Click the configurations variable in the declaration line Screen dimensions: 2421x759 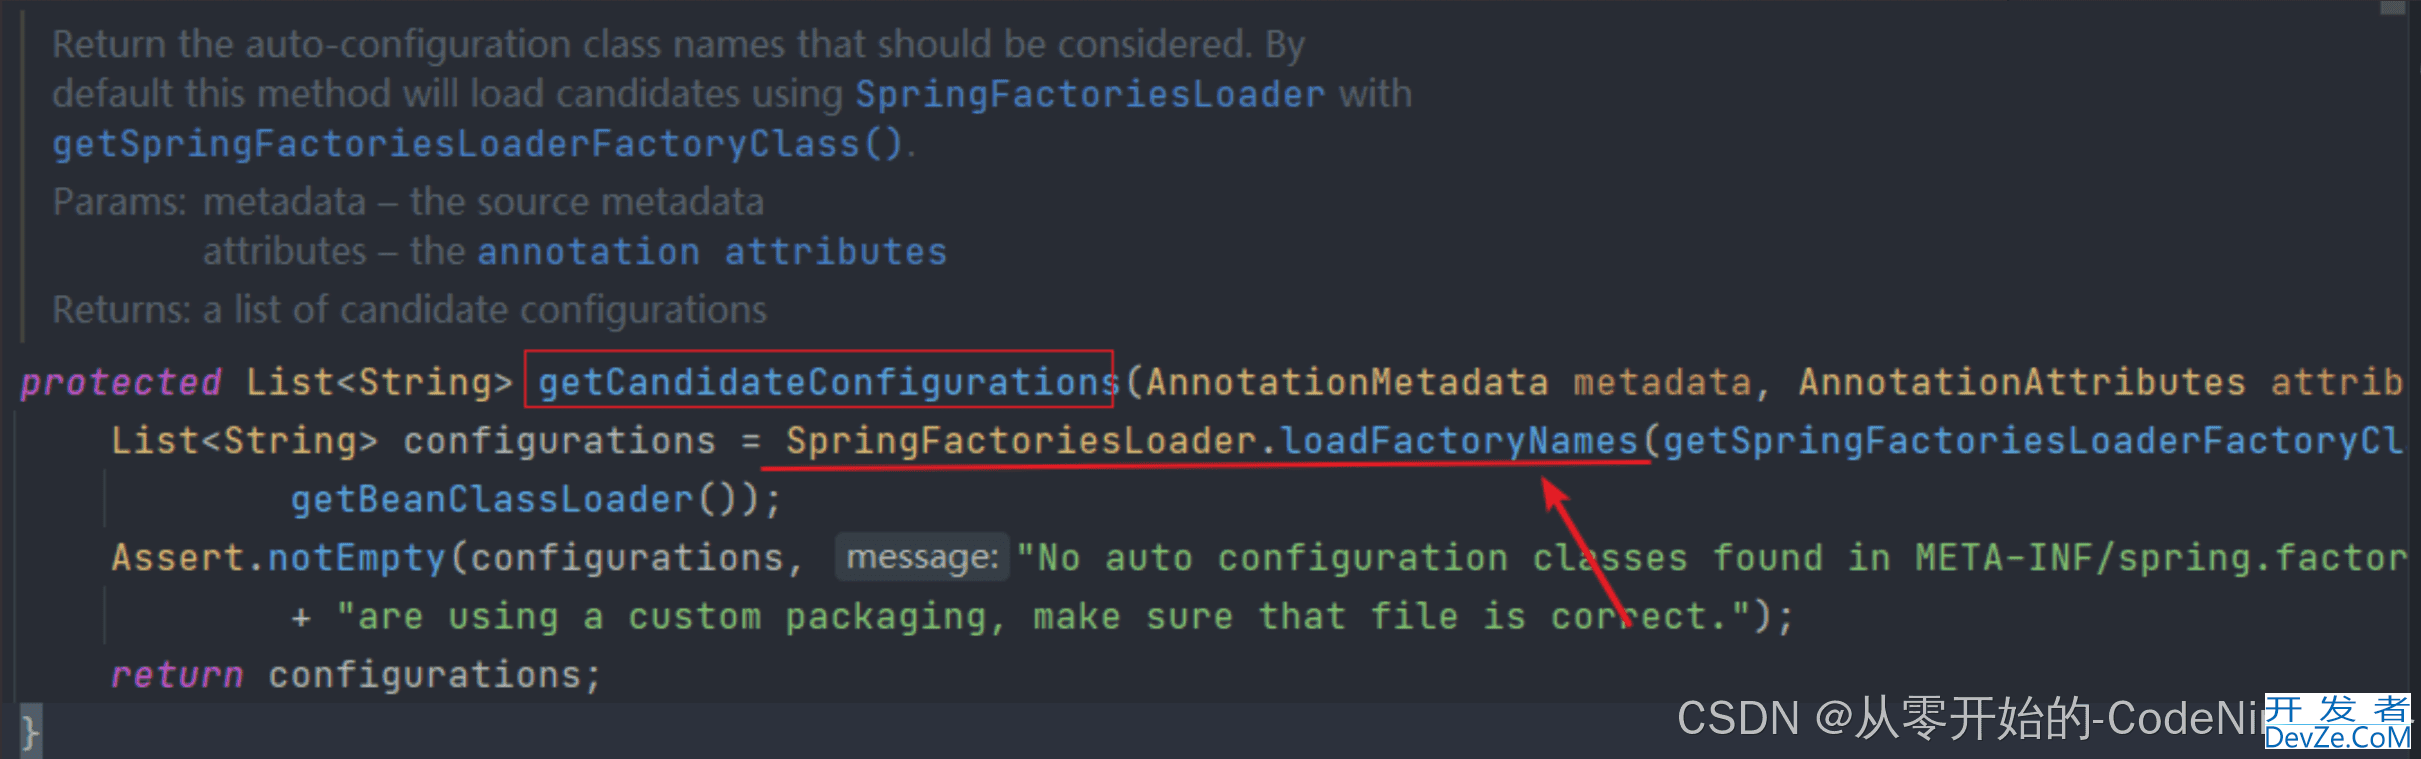click(x=559, y=441)
